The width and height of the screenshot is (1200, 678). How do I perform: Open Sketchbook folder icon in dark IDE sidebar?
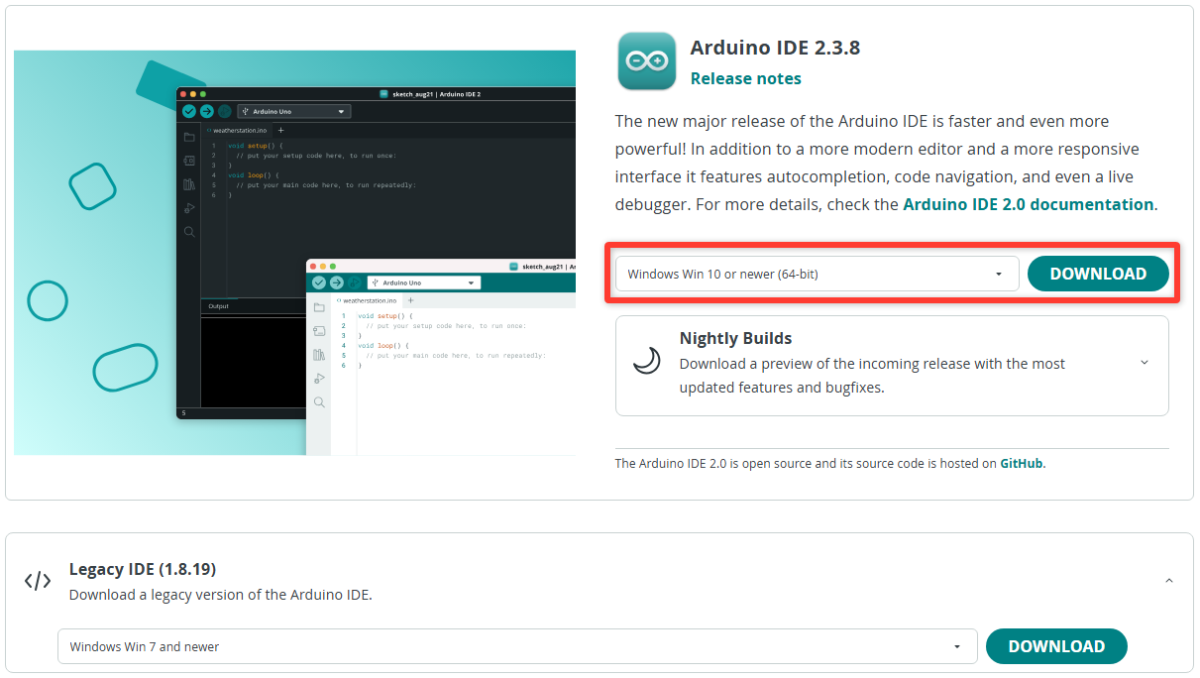click(x=189, y=137)
